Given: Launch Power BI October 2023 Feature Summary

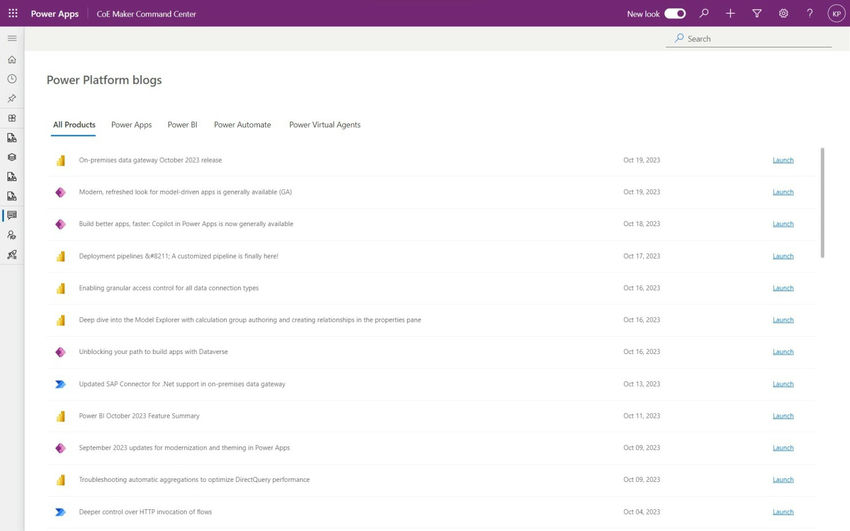Looking at the screenshot, I should pyautogui.click(x=783, y=416).
